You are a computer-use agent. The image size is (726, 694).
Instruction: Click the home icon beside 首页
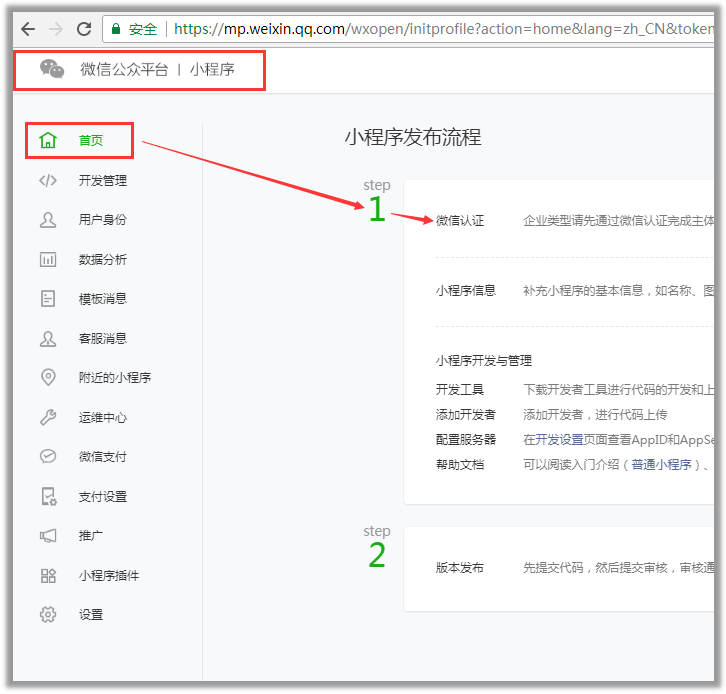pos(48,141)
